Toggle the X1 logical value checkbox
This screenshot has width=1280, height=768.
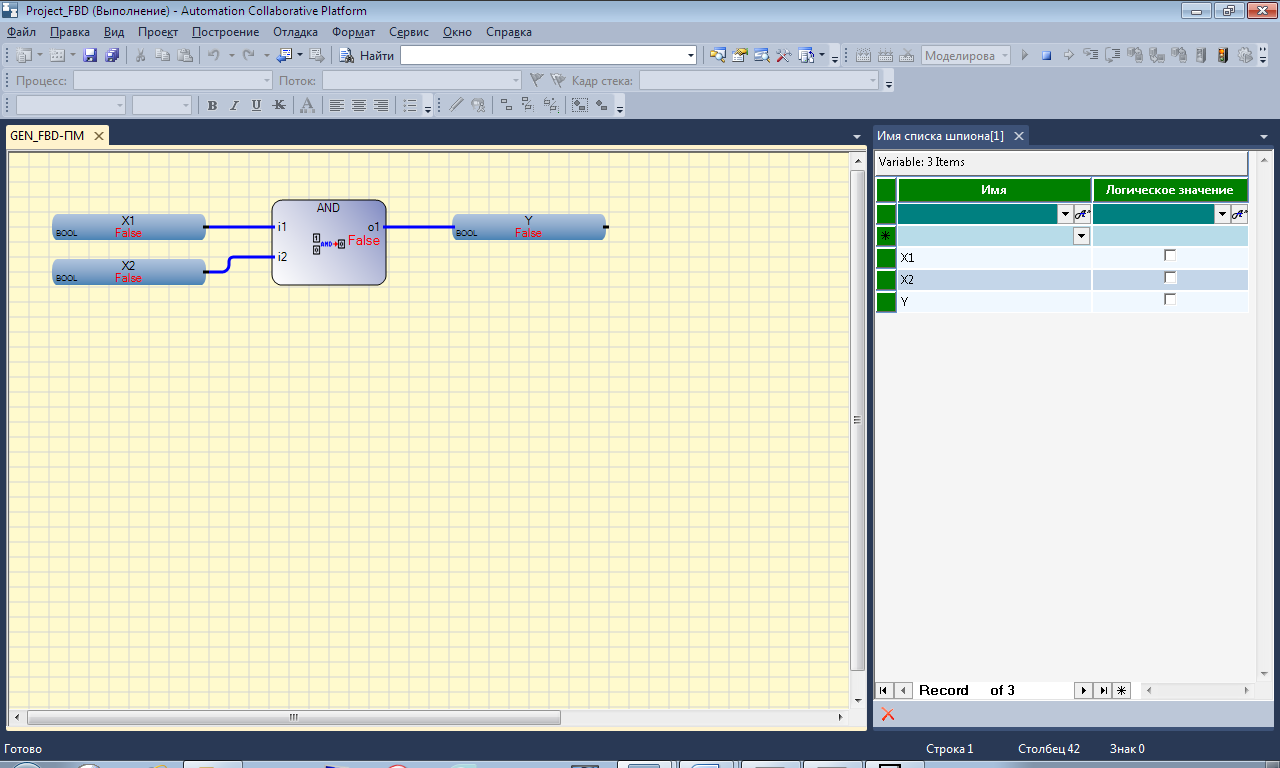click(x=1170, y=256)
